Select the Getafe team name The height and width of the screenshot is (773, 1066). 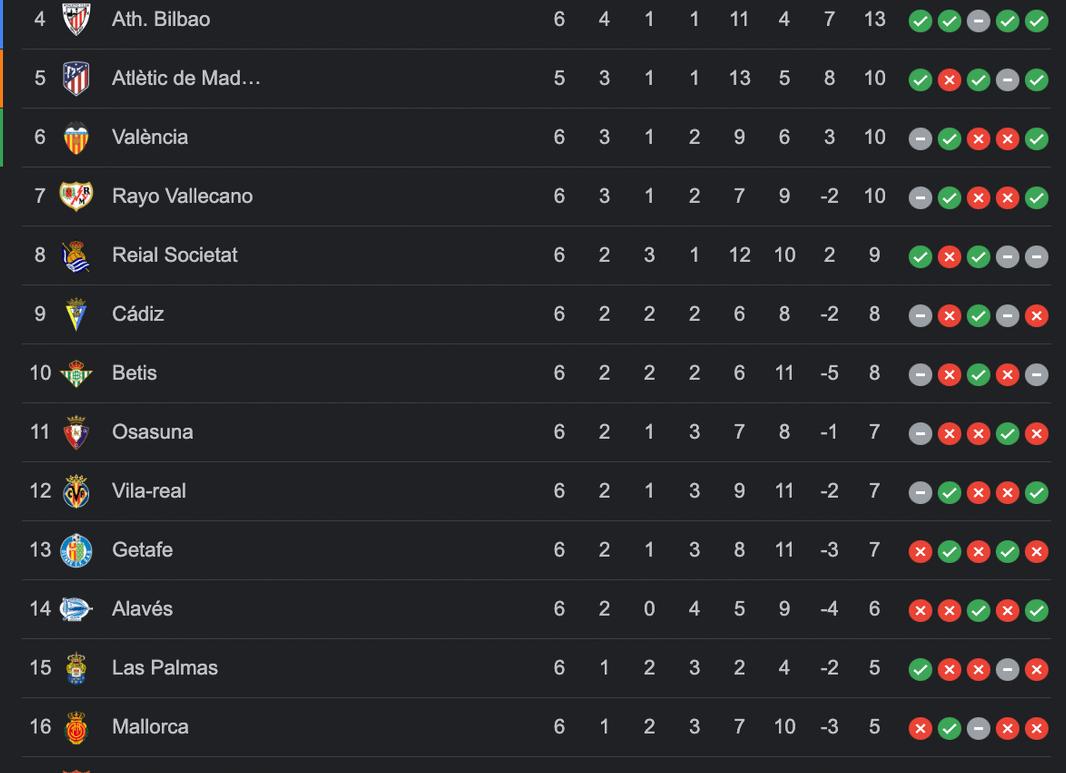(142, 550)
